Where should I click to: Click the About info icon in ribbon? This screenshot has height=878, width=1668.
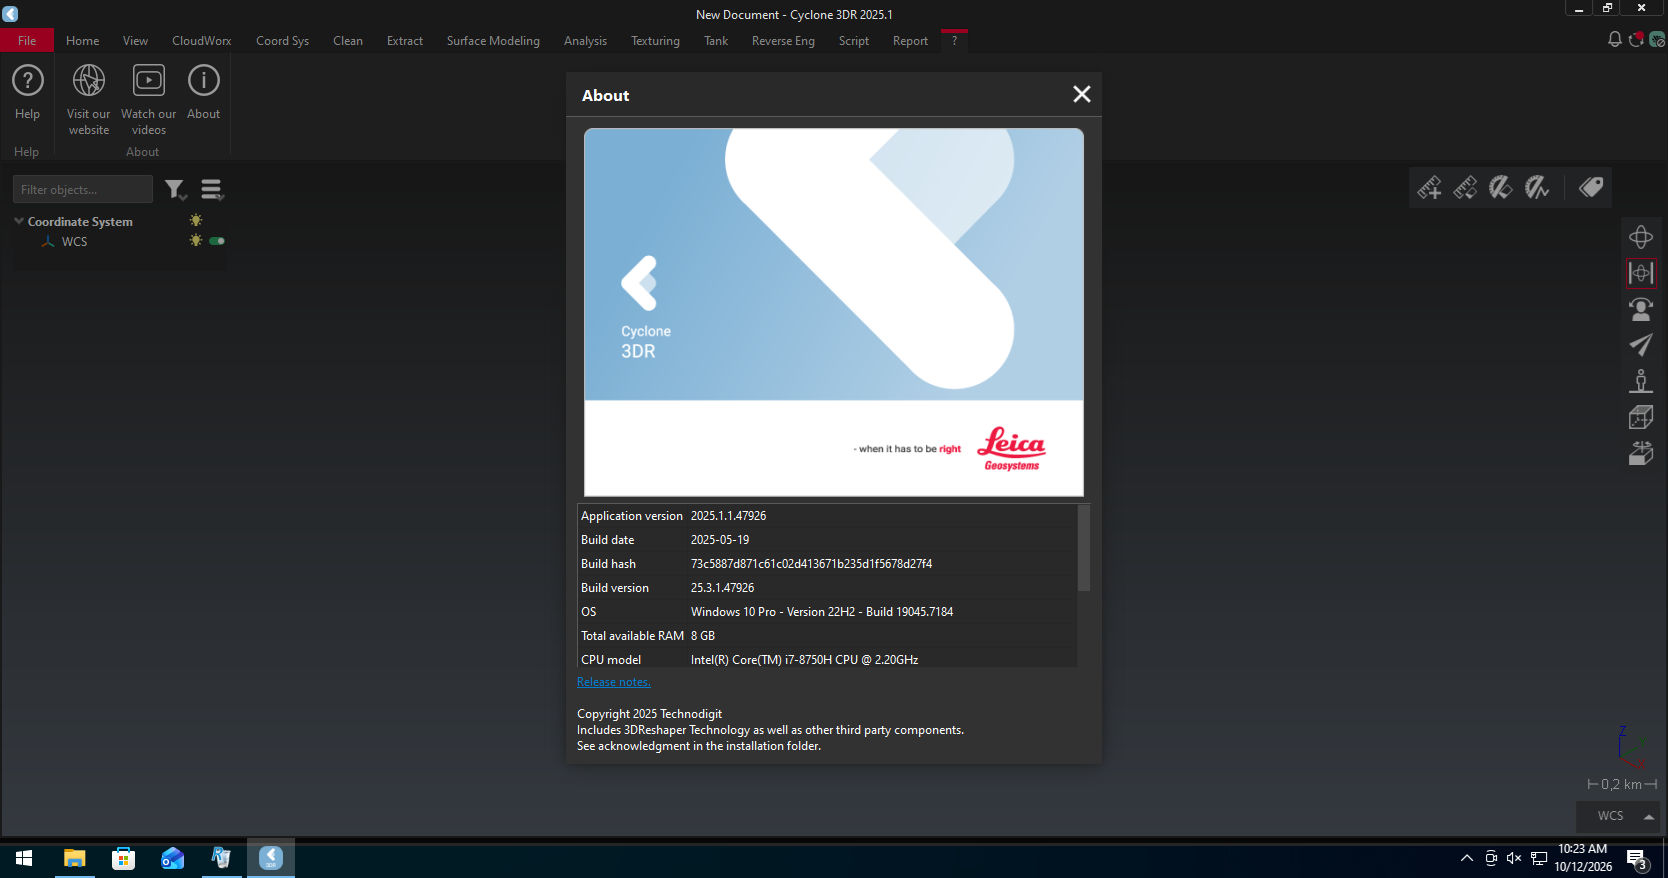click(204, 80)
